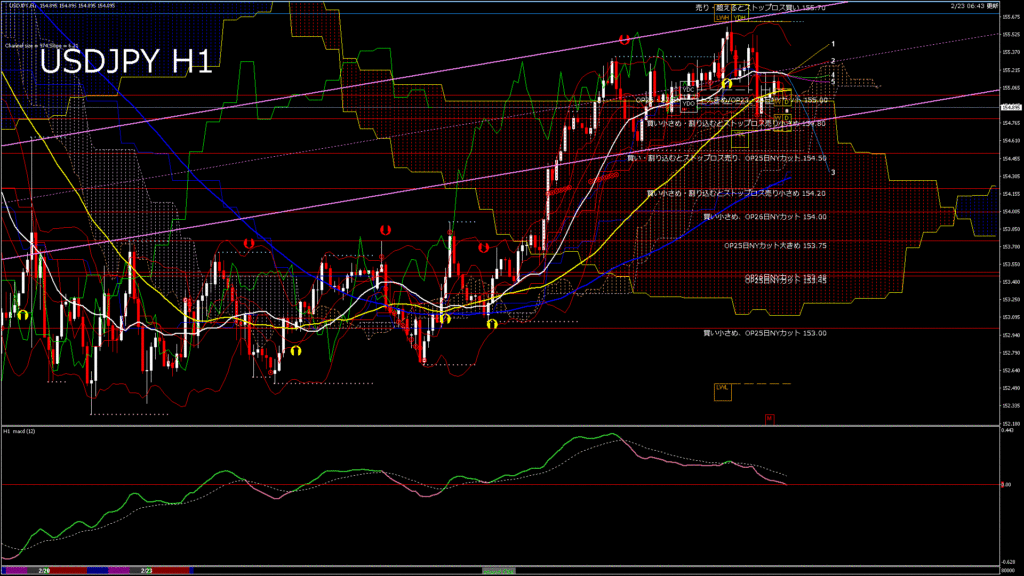Select the YDC label box on chart
1024x576 pixels.
pos(688,90)
